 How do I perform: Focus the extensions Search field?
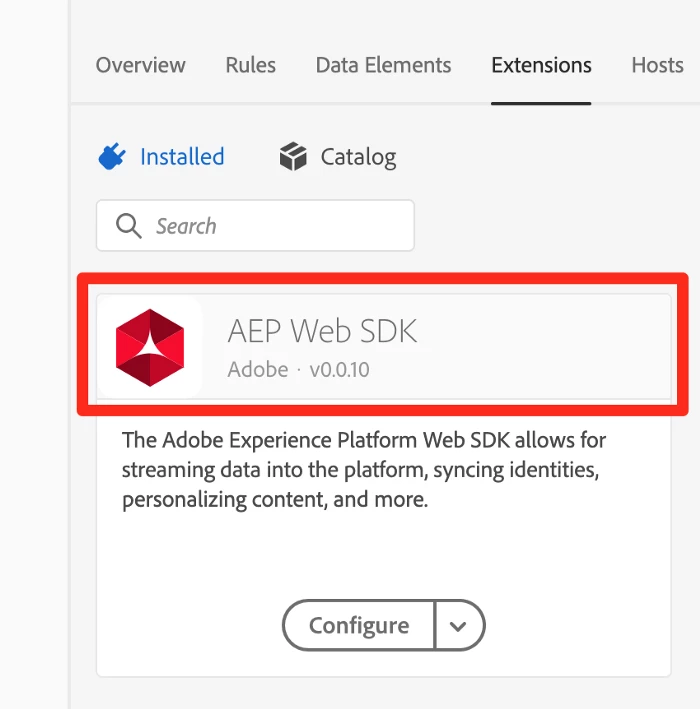click(x=255, y=226)
